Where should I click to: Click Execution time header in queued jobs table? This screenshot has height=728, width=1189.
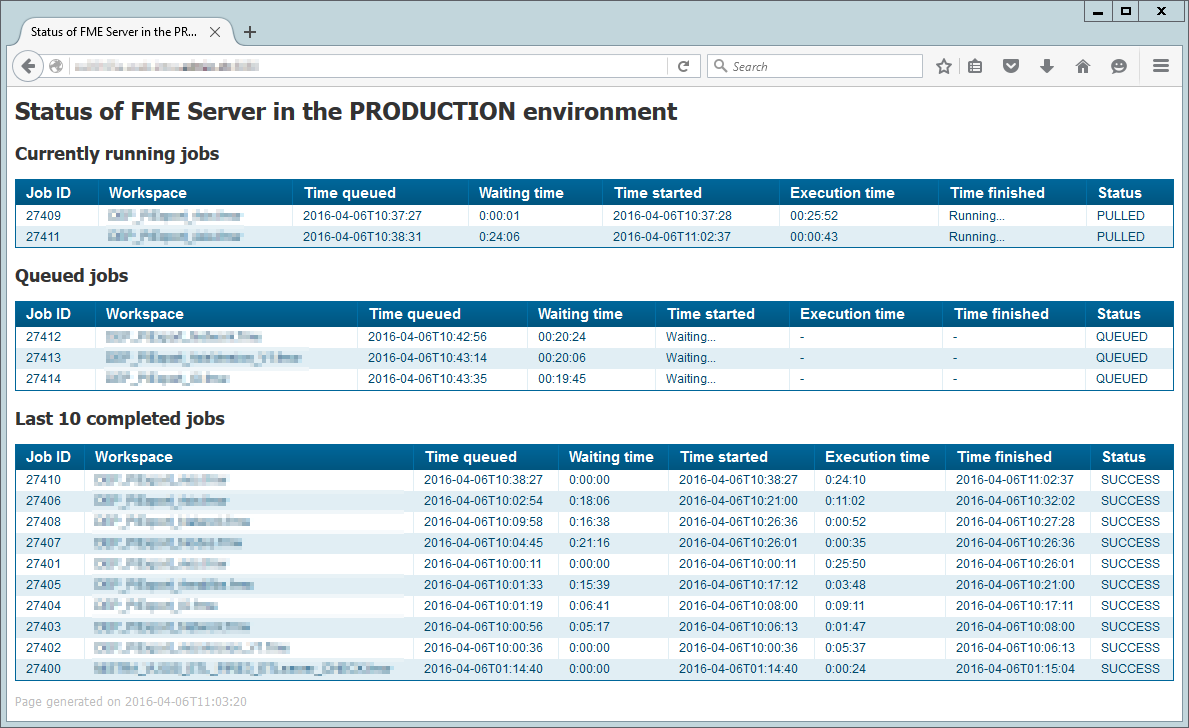(x=852, y=314)
